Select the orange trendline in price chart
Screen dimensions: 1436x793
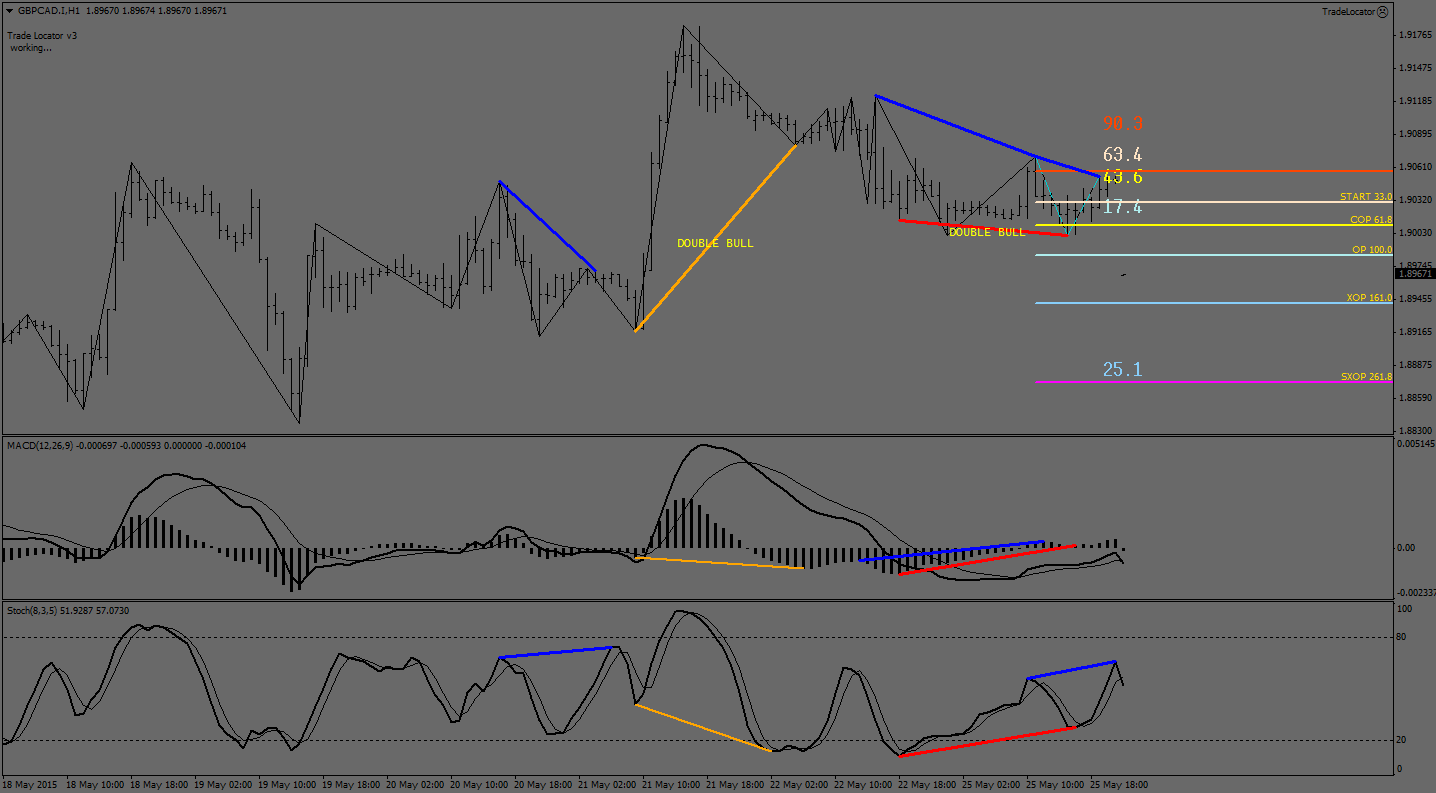tap(715, 238)
